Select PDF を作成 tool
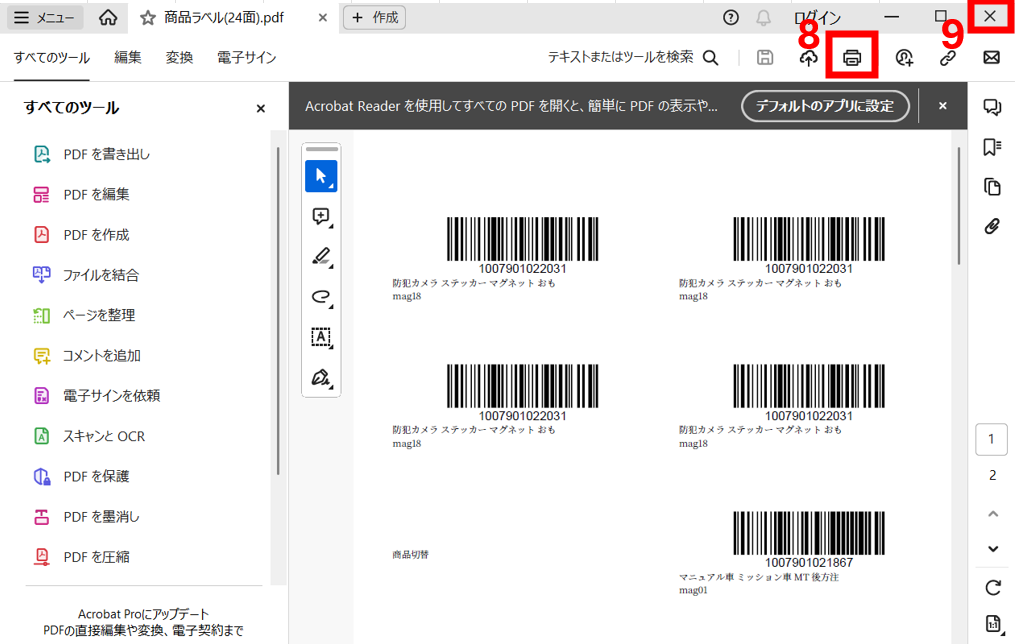Screen dimensions: 1015x644 (x=81, y=234)
